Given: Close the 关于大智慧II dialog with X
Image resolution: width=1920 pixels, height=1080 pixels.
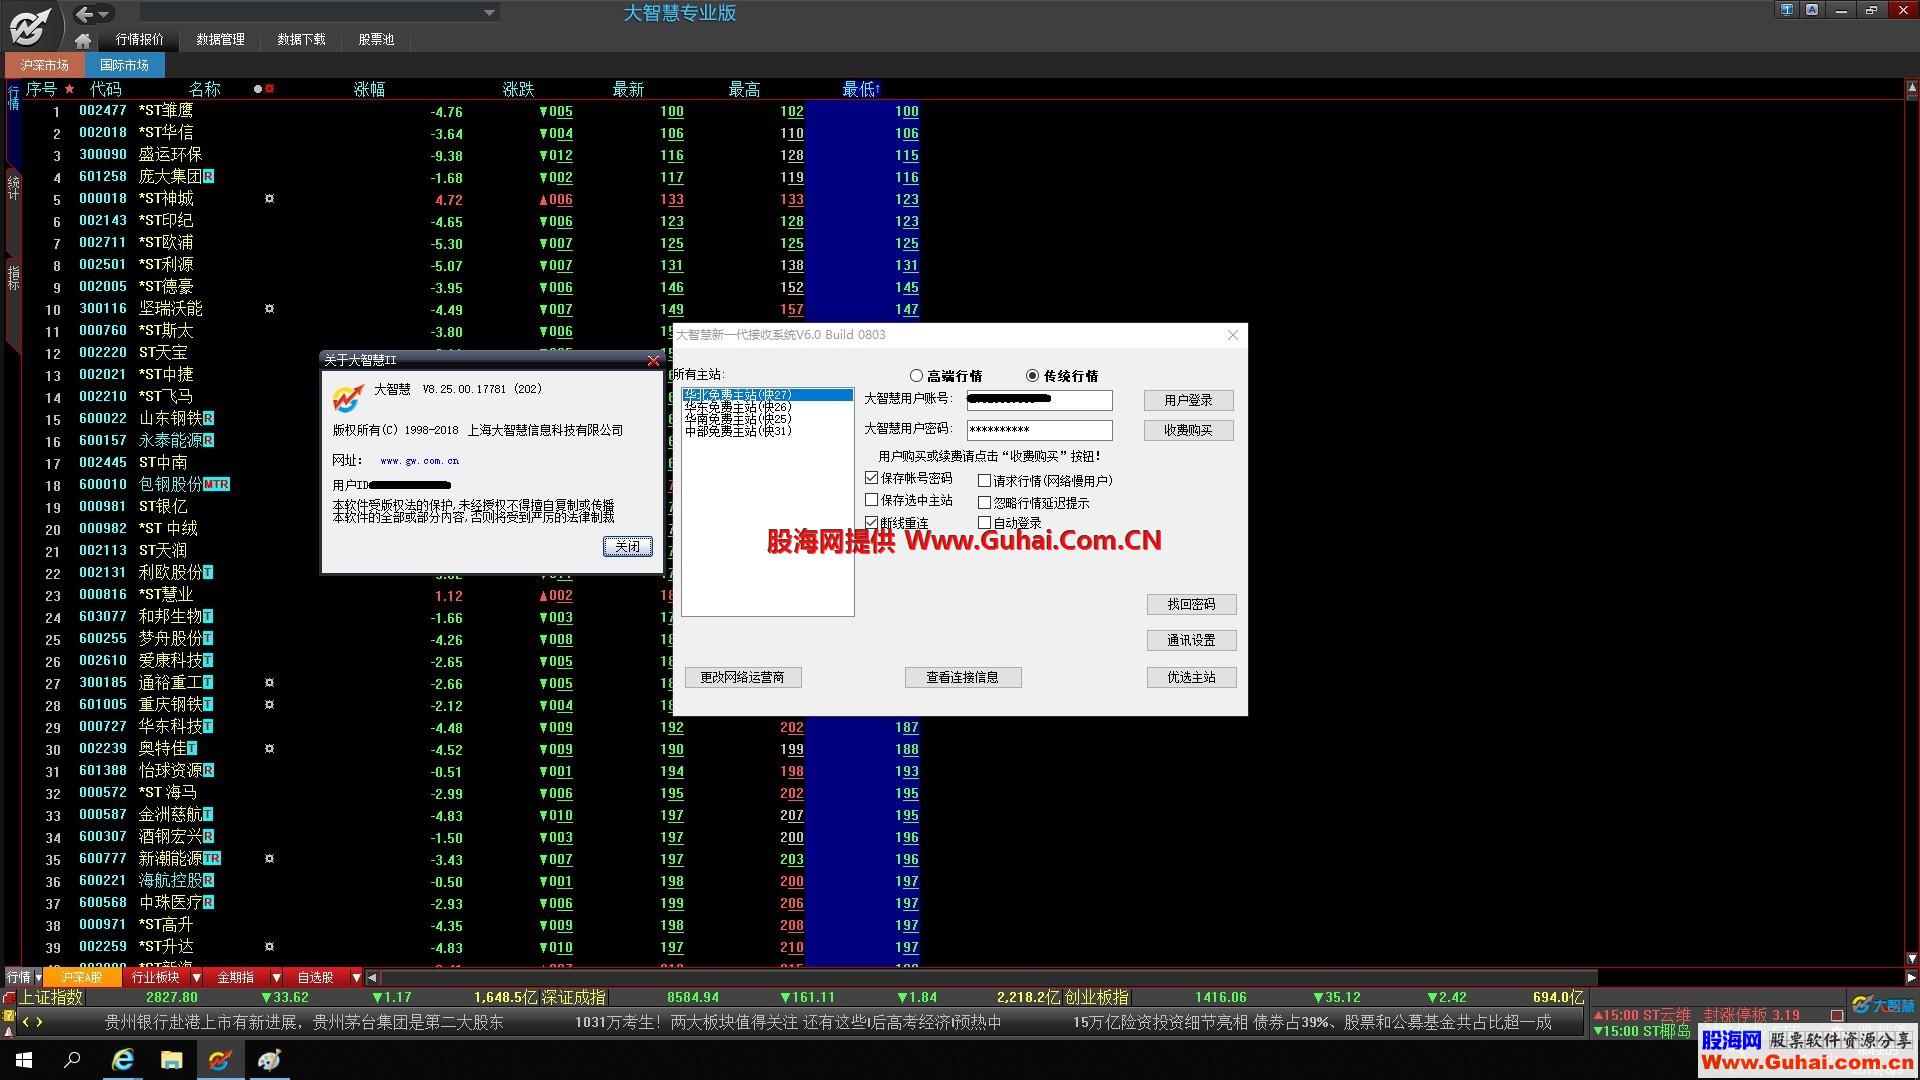Looking at the screenshot, I should (x=653, y=360).
